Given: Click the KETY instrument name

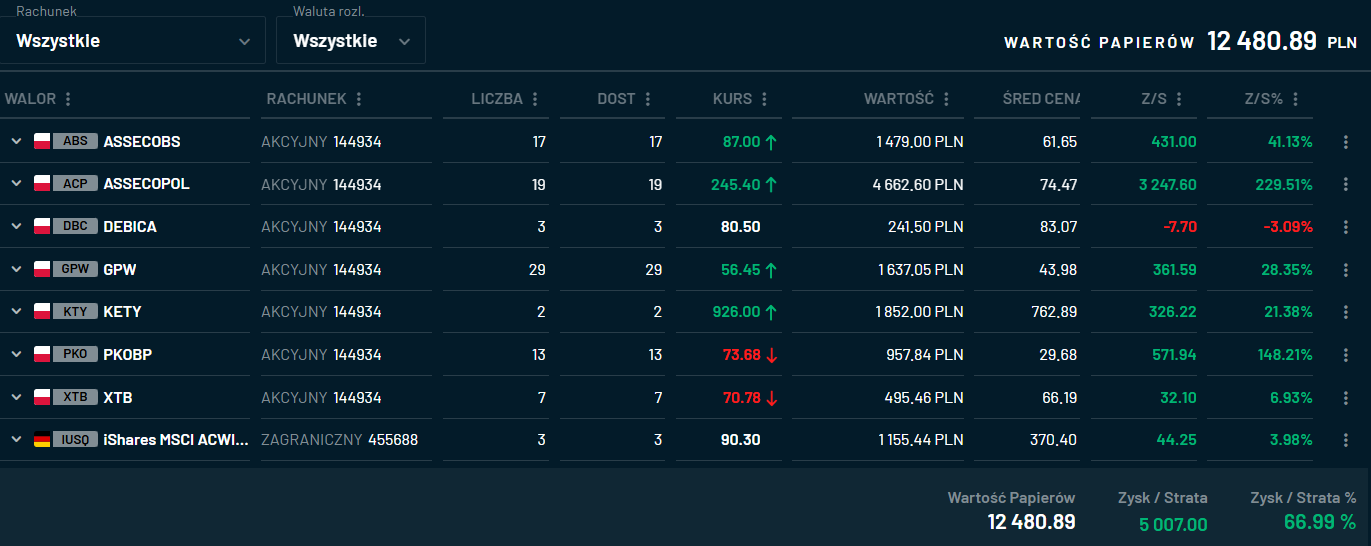Looking at the screenshot, I should pos(122,312).
